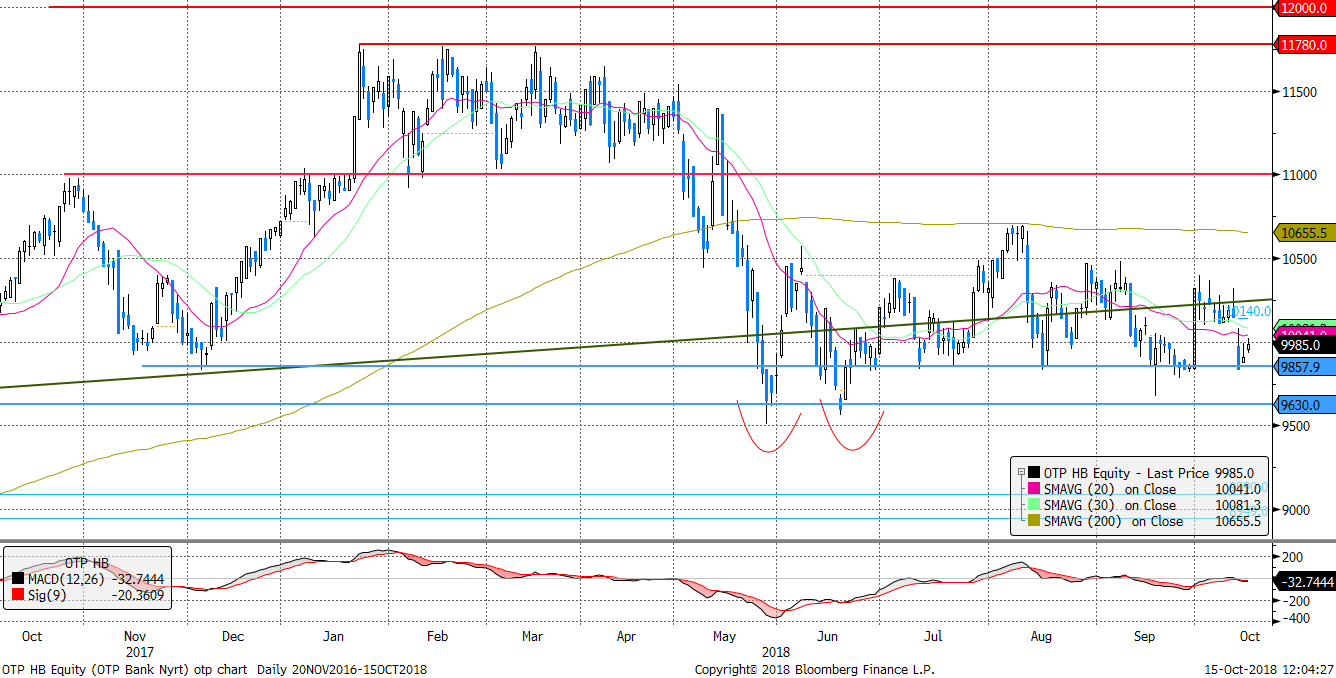
Task: Click the 11000 axis tick label
Action: click(1298, 175)
